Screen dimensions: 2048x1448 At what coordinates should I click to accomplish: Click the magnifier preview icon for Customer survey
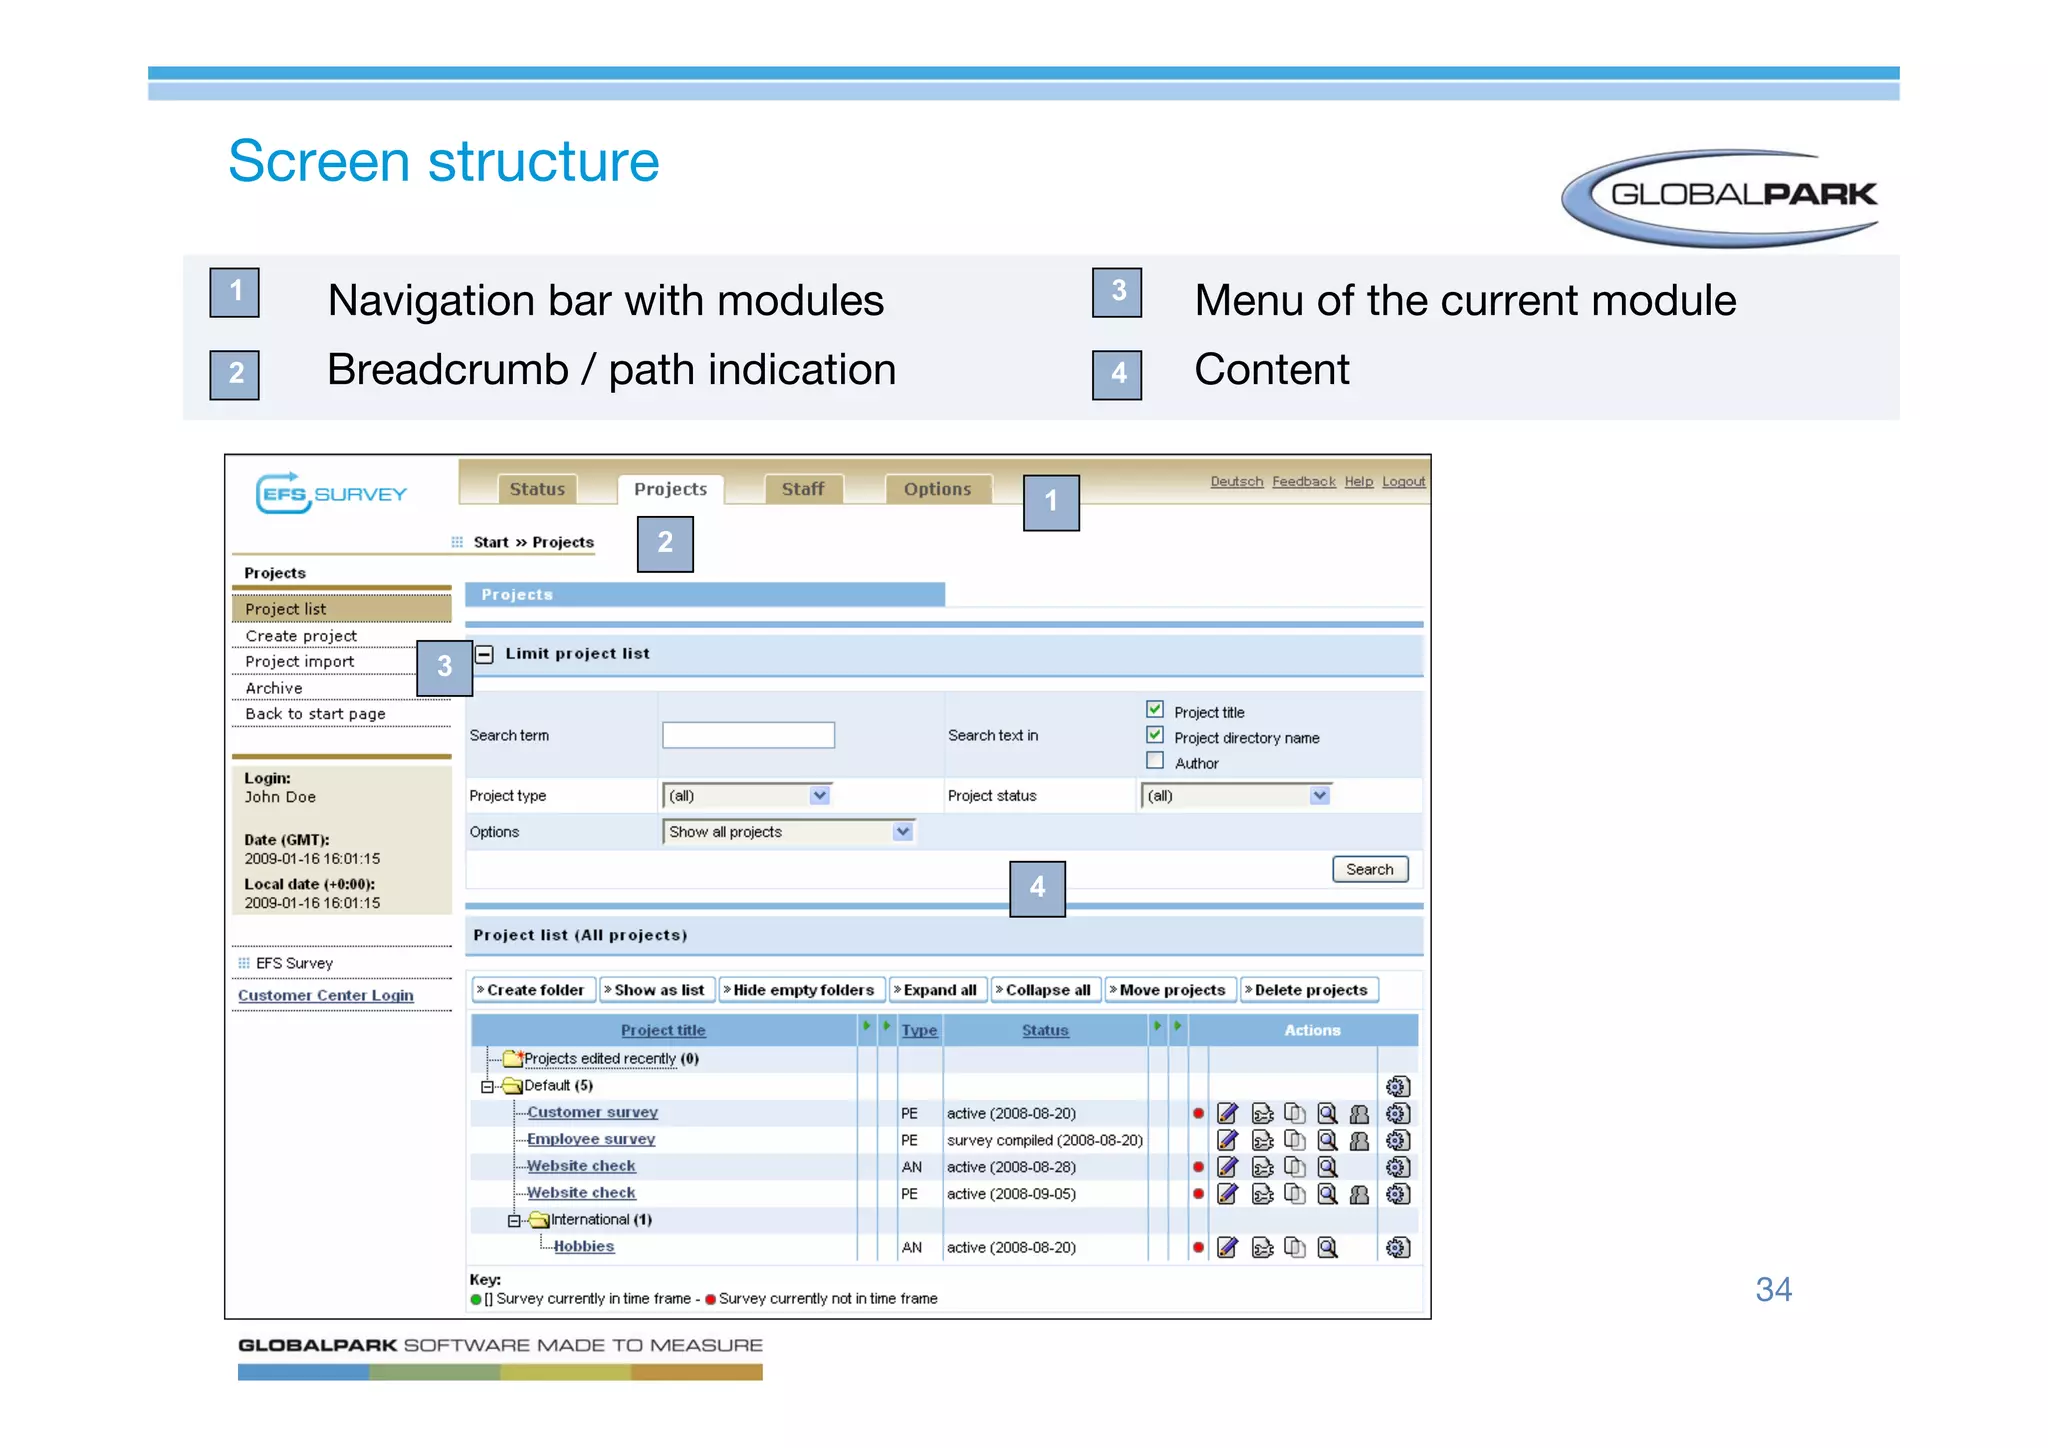pos(1327,1113)
